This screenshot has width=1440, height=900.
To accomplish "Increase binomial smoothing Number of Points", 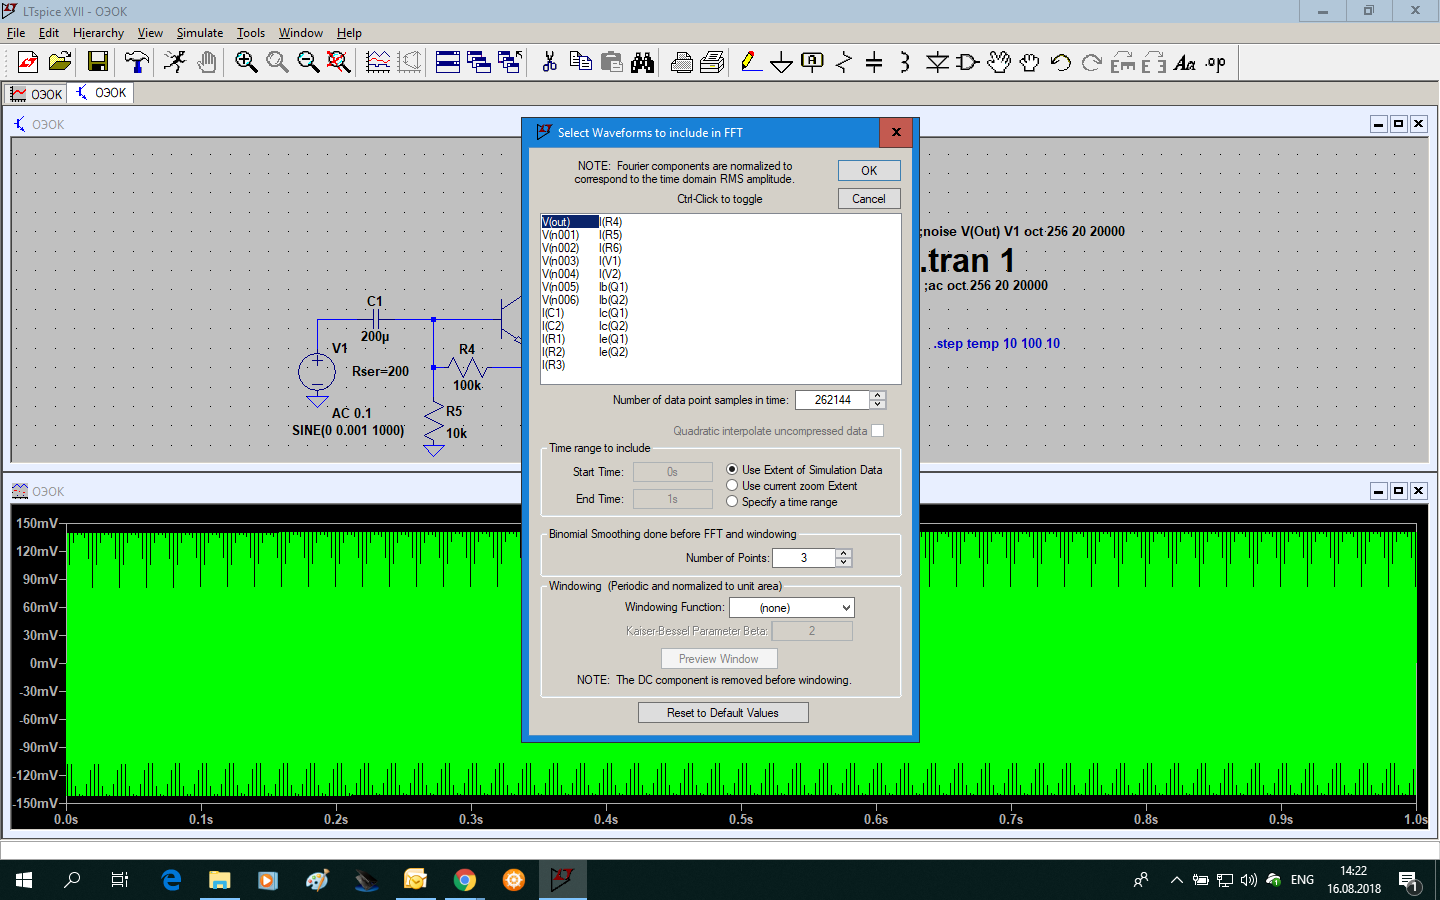I will pos(843,553).
